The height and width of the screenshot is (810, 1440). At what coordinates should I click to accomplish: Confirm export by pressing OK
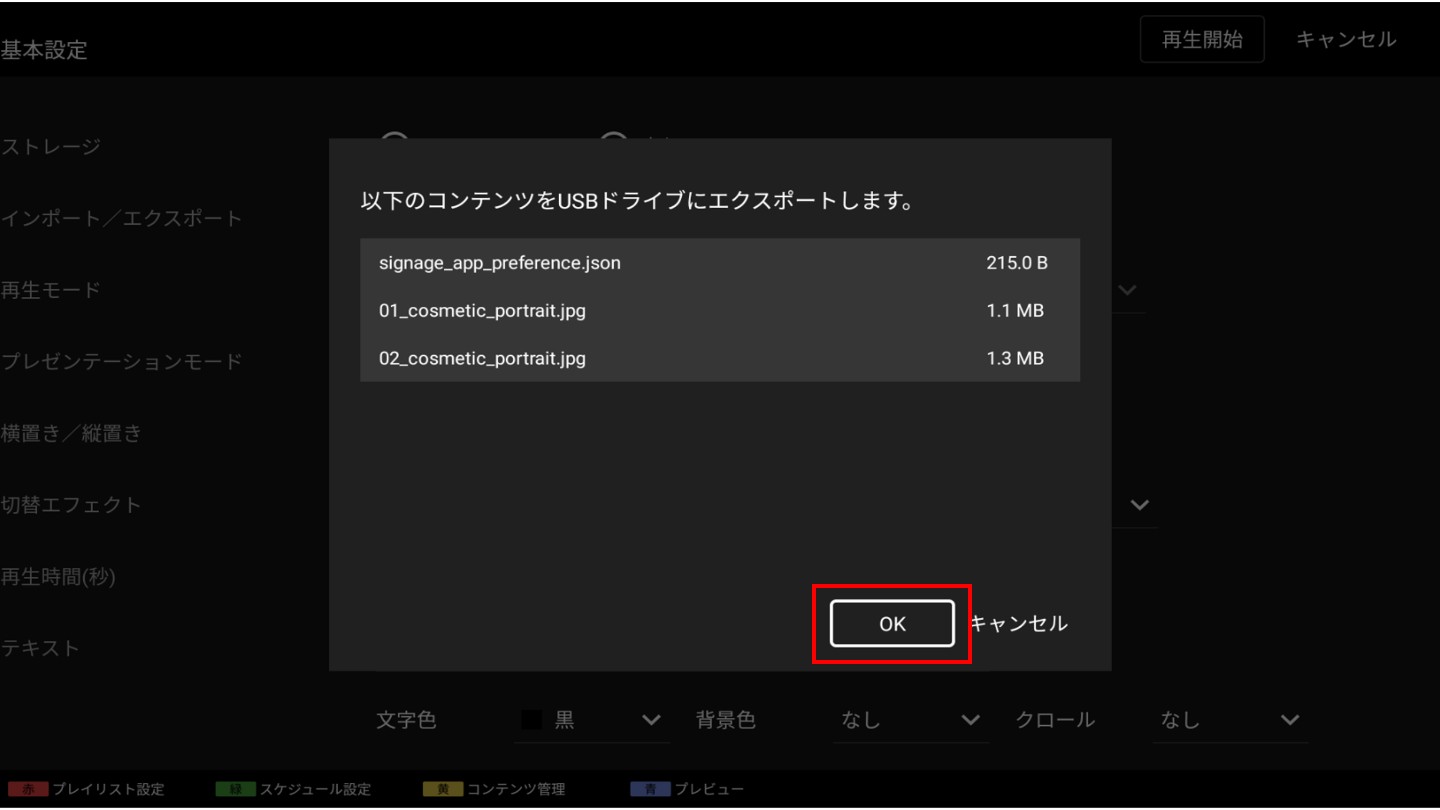pyautogui.click(x=891, y=624)
